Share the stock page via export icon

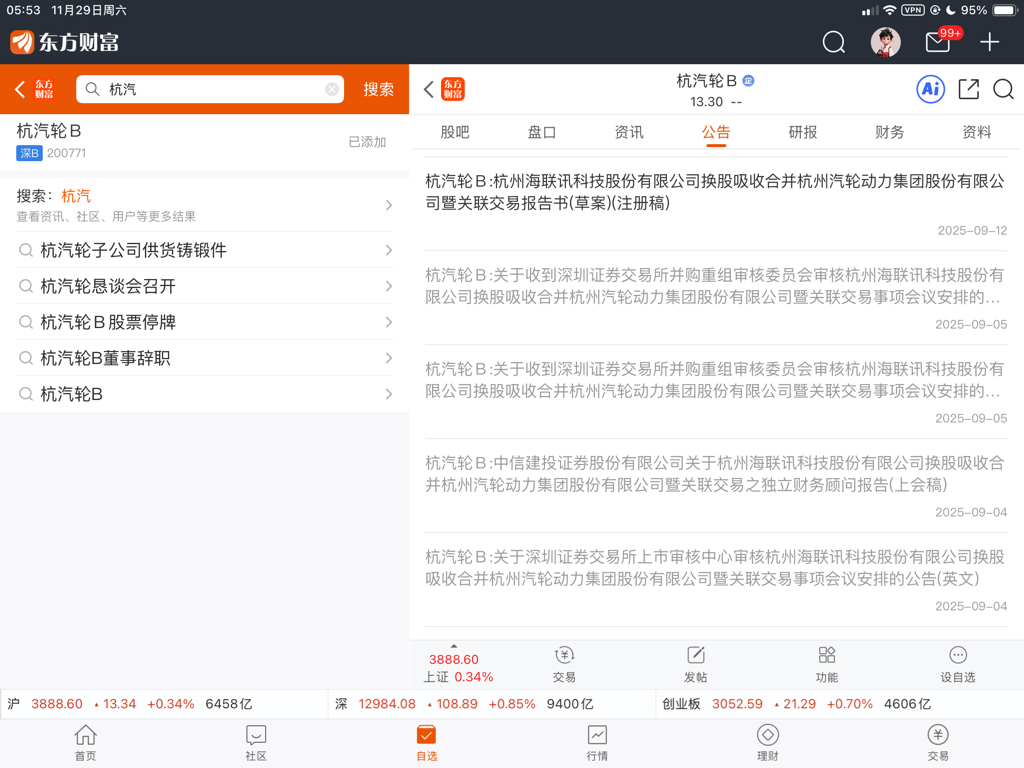point(968,89)
